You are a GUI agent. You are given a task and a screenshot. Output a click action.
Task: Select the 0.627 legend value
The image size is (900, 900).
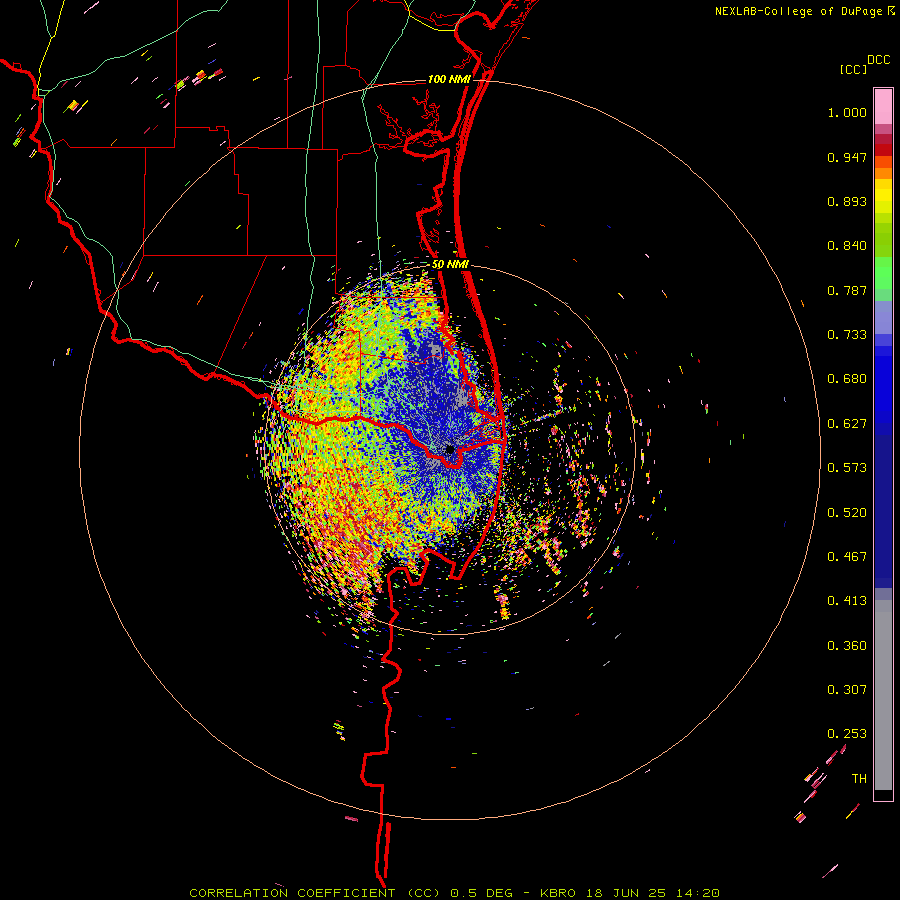[x=847, y=424]
